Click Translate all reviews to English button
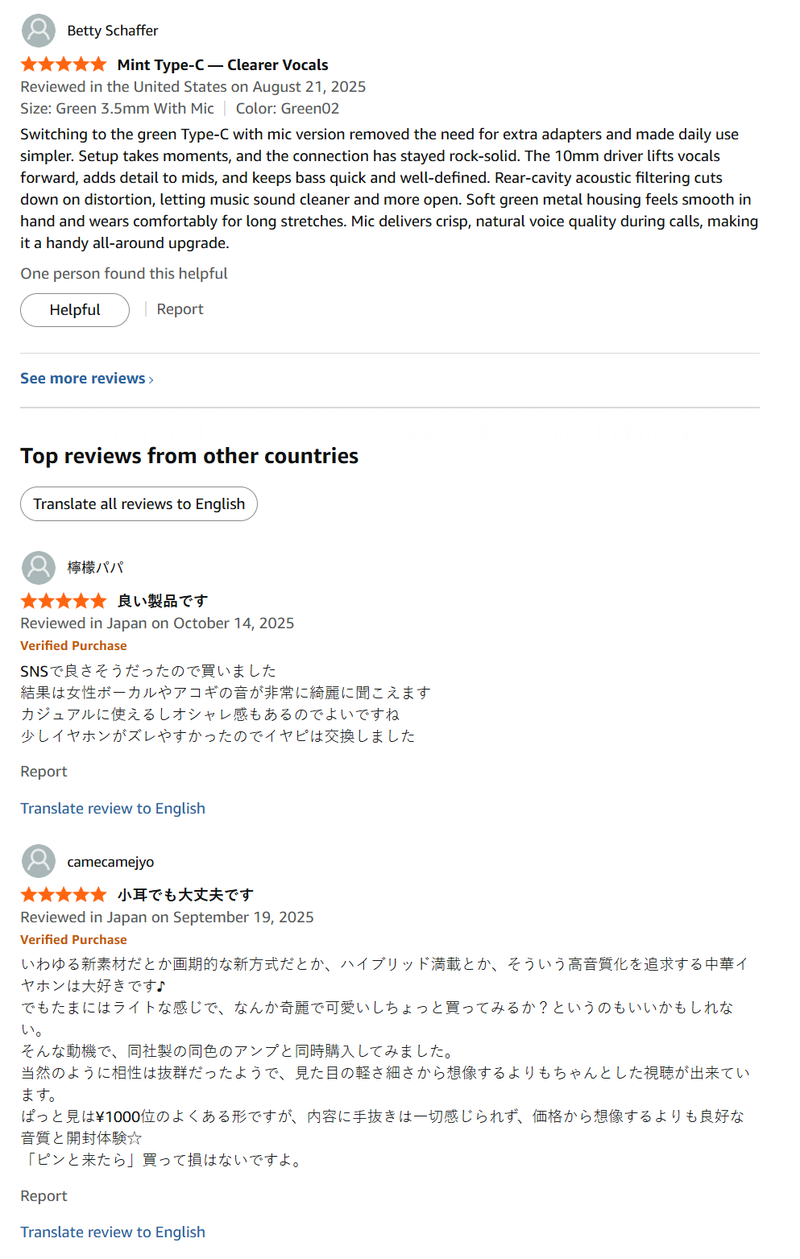Image resolution: width=800 pixels, height=1259 pixels. (139, 504)
